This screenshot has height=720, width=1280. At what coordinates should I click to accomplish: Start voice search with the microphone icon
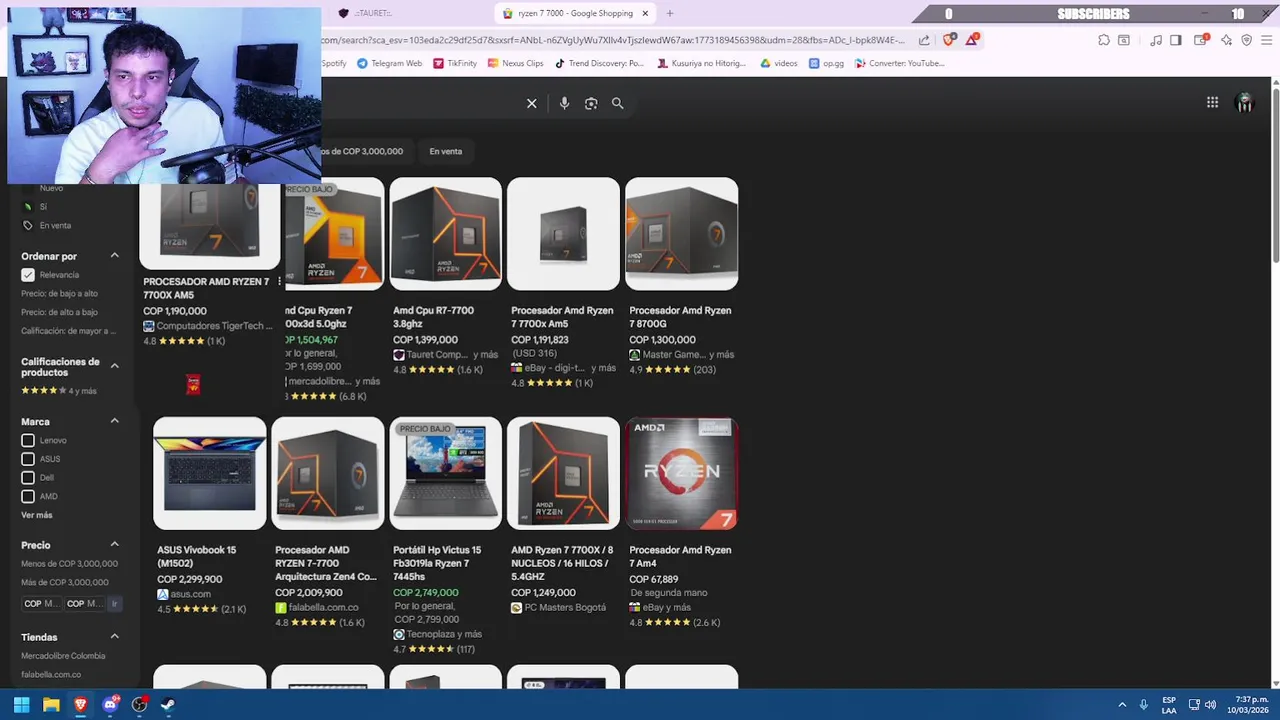564,103
